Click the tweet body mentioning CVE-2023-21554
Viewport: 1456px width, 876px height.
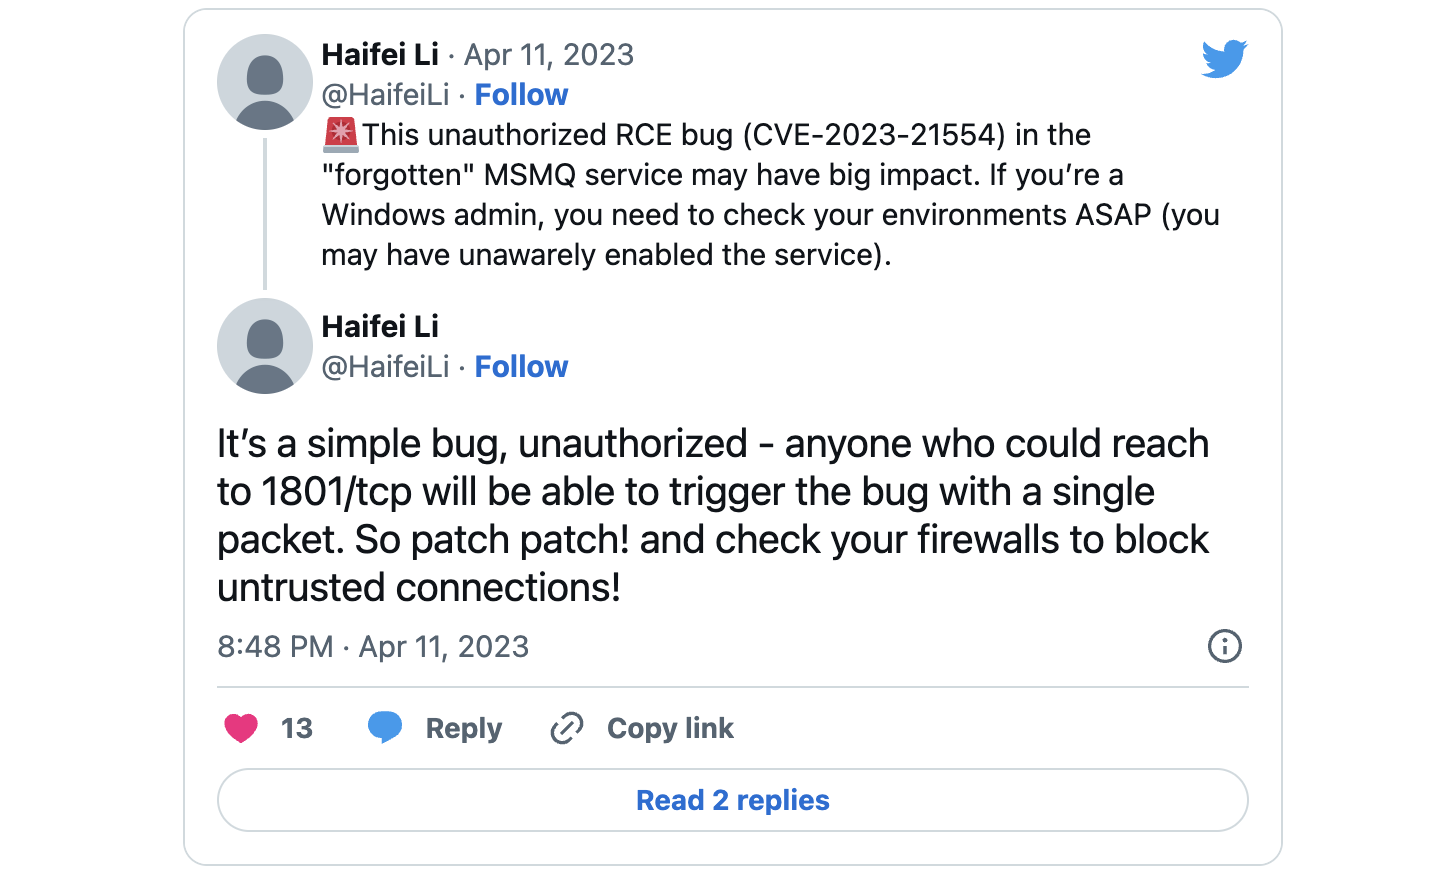point(770,194)
